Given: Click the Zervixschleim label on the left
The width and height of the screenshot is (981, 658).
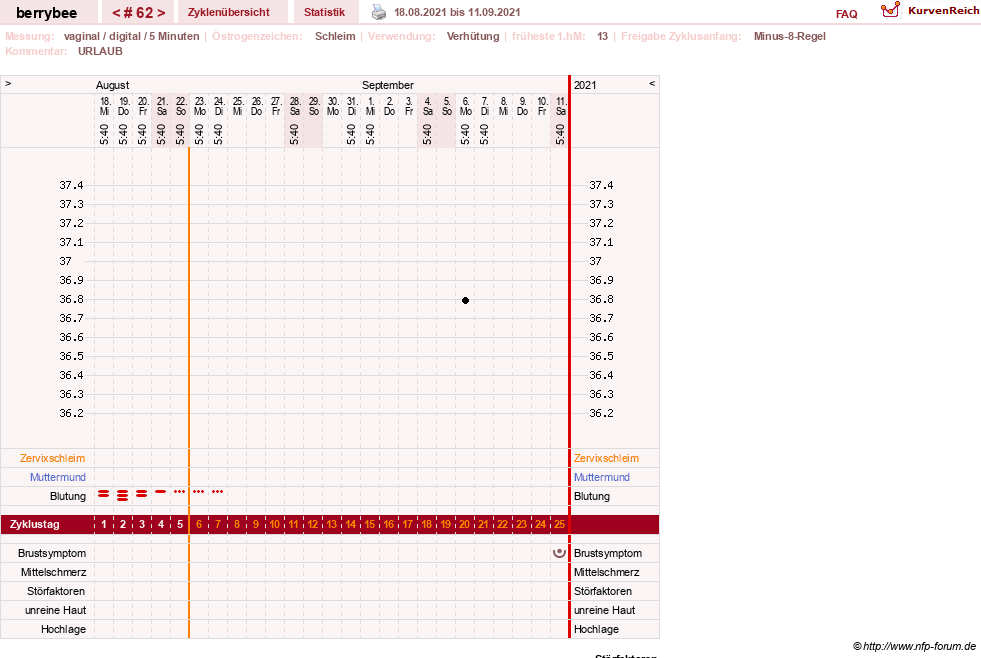Looking at the screenshot, I should (x=53, y=458).
